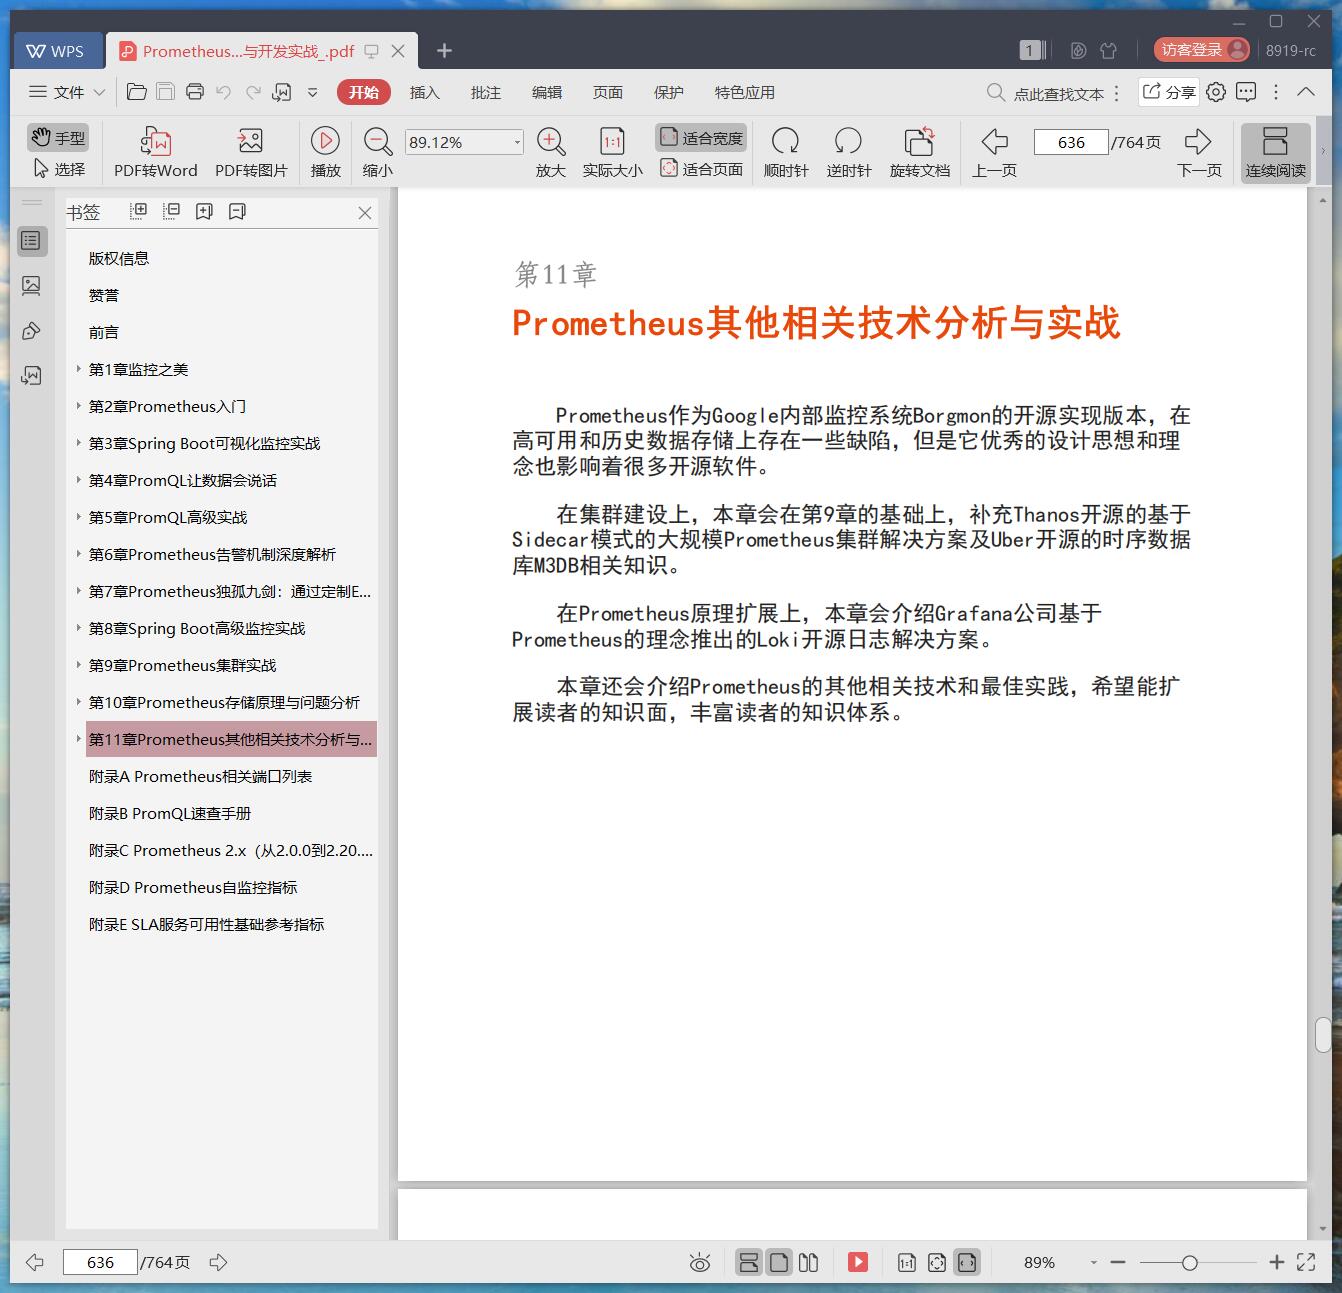1342x1293 pixels.
Task: Open the 保护 tab
Action: pyautogui.click(x=668, y=92)
